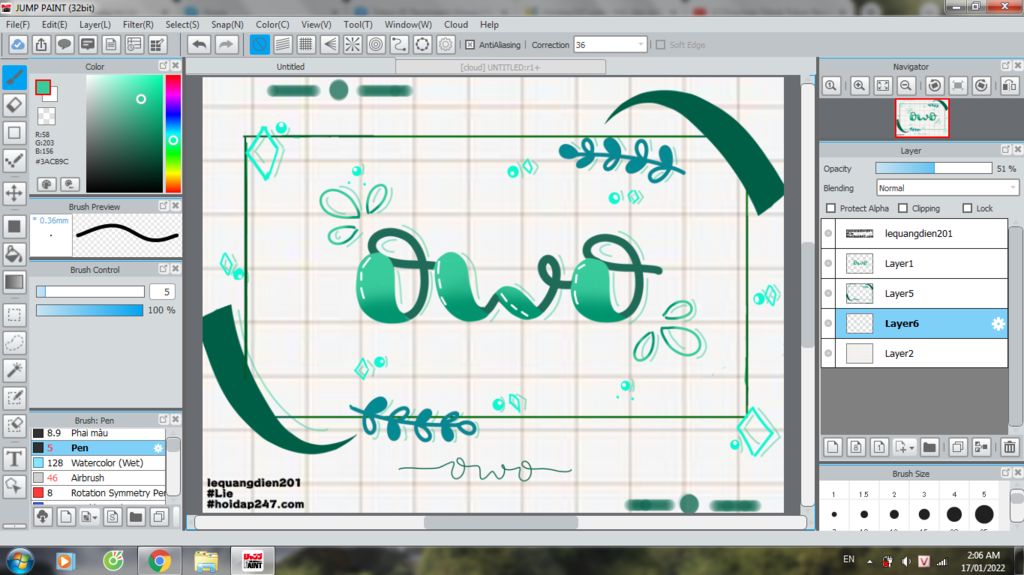Enable vanishing point snap
1024x575 pixels.
(329, 44)
